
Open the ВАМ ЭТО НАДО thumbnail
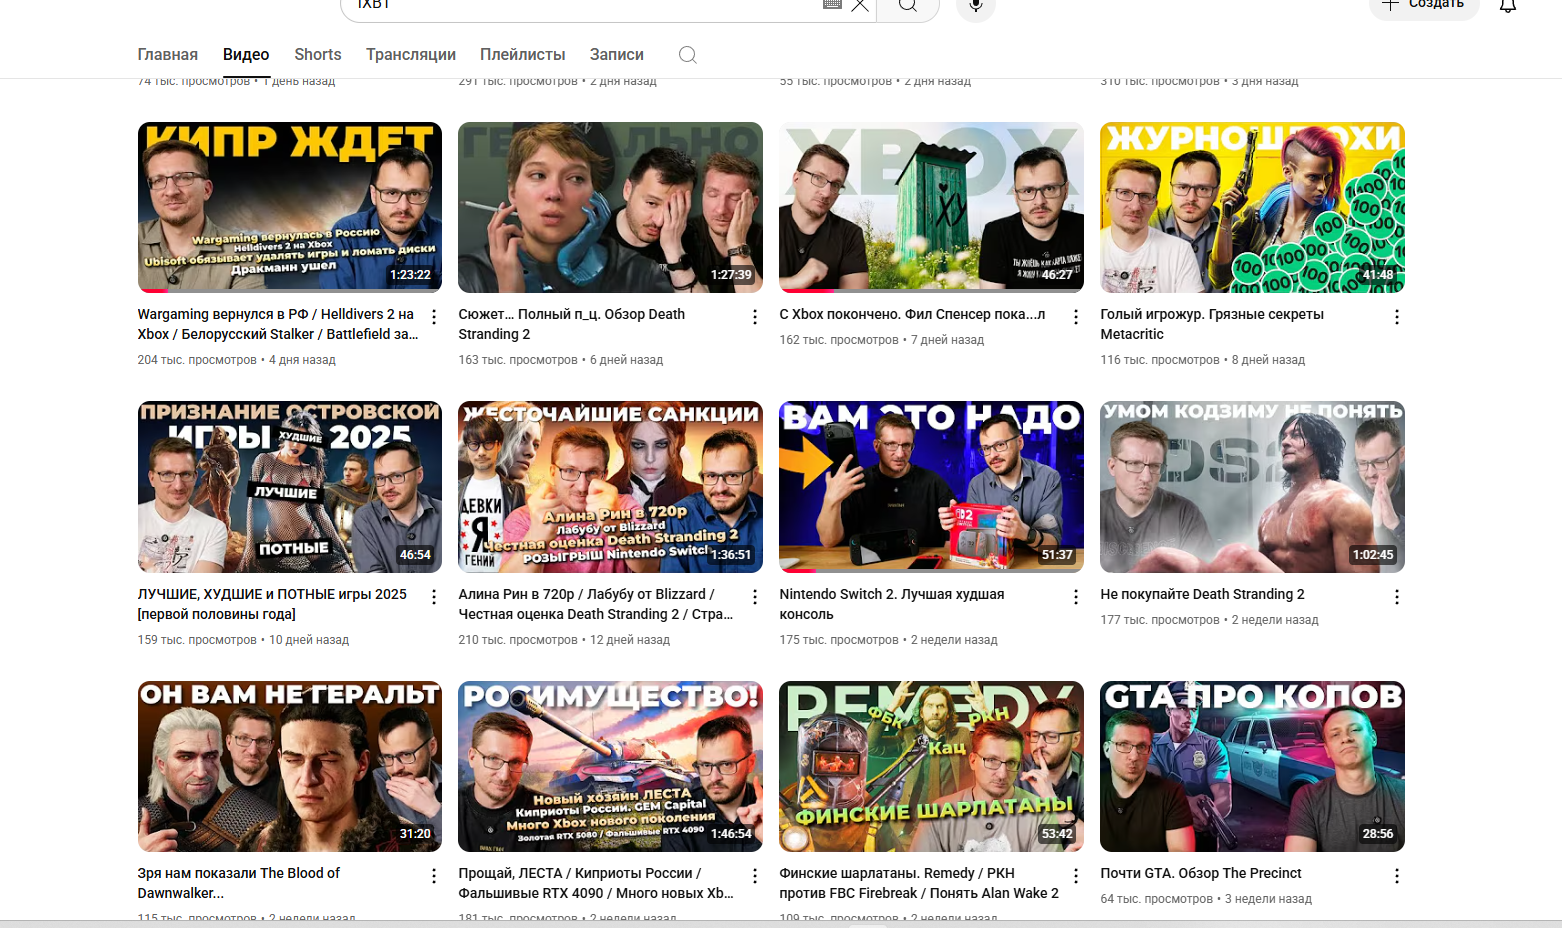(x=931, y=487)
